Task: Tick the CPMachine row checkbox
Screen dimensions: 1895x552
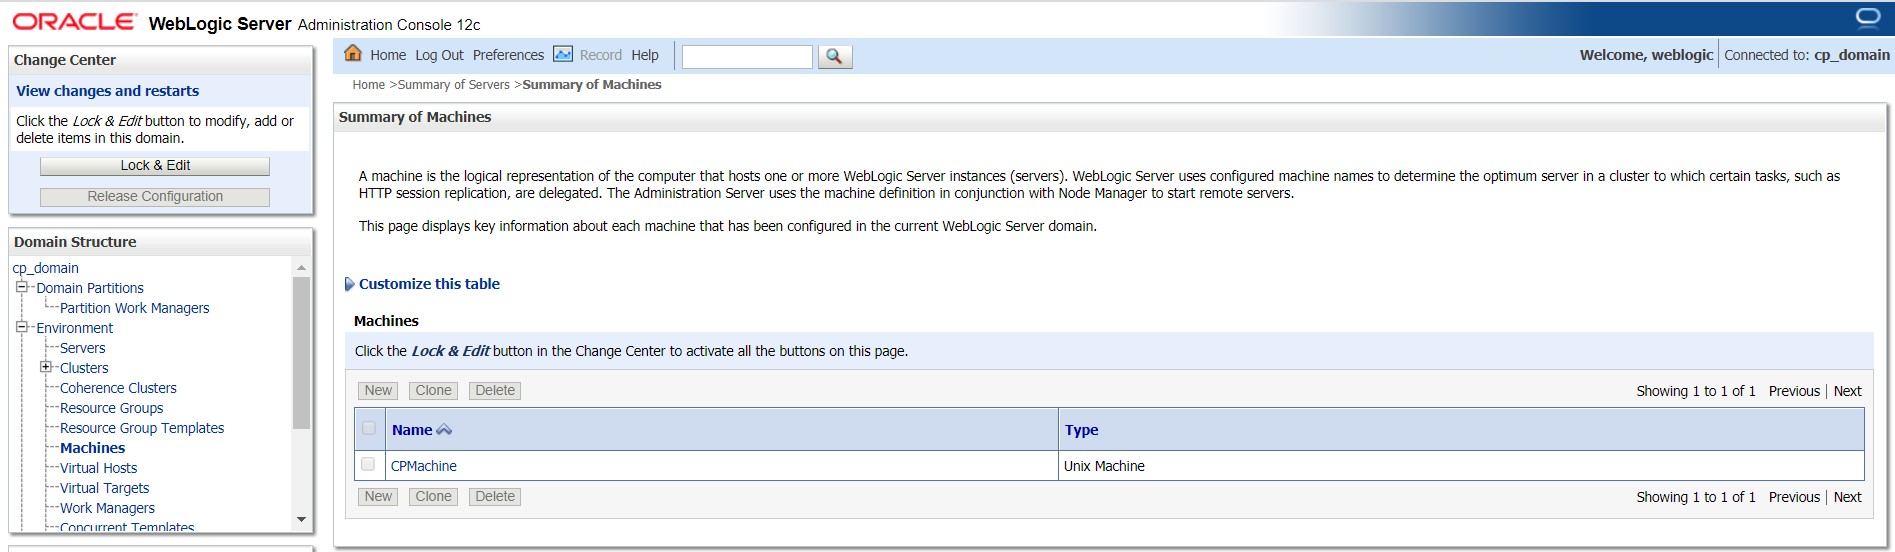Action: [x=368, y=464]
